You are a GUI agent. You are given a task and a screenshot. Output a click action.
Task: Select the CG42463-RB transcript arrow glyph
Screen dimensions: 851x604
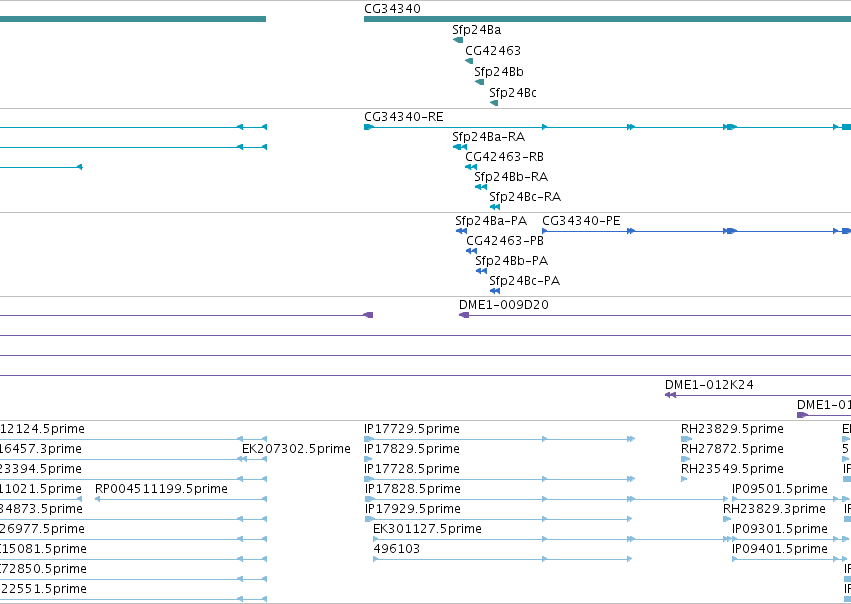[x=471, y=167]
